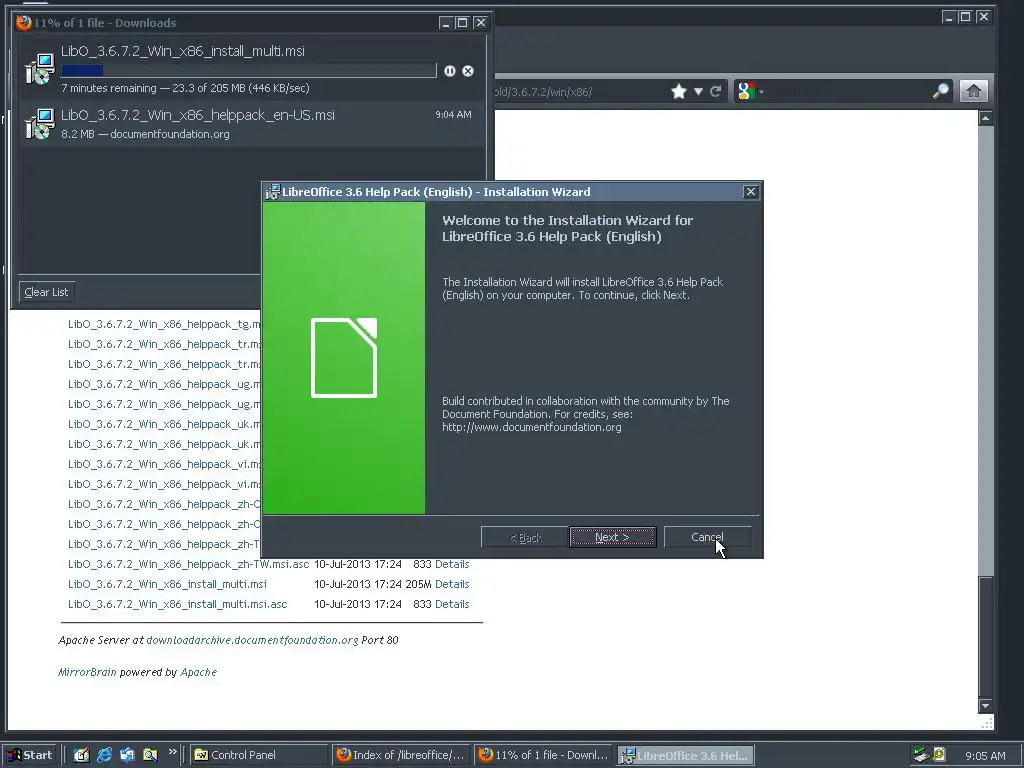
Task: Click the magnifier Quick Launch icon in taskbar
Action: [150, 755]
